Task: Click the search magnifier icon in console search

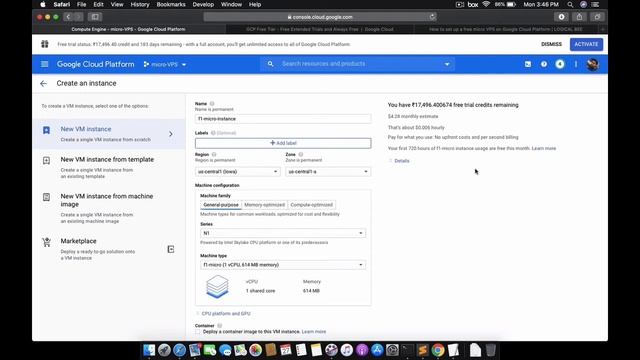Action: [x=270, y=64]
